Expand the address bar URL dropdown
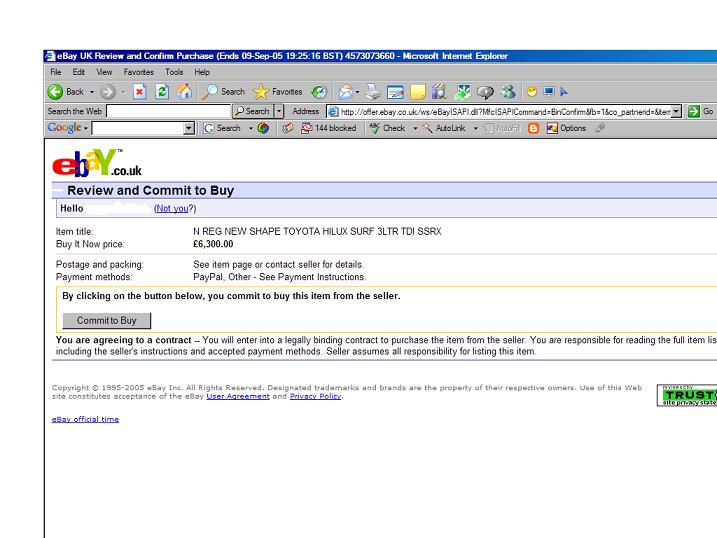 pyautogui.click(x=676, y=111)
